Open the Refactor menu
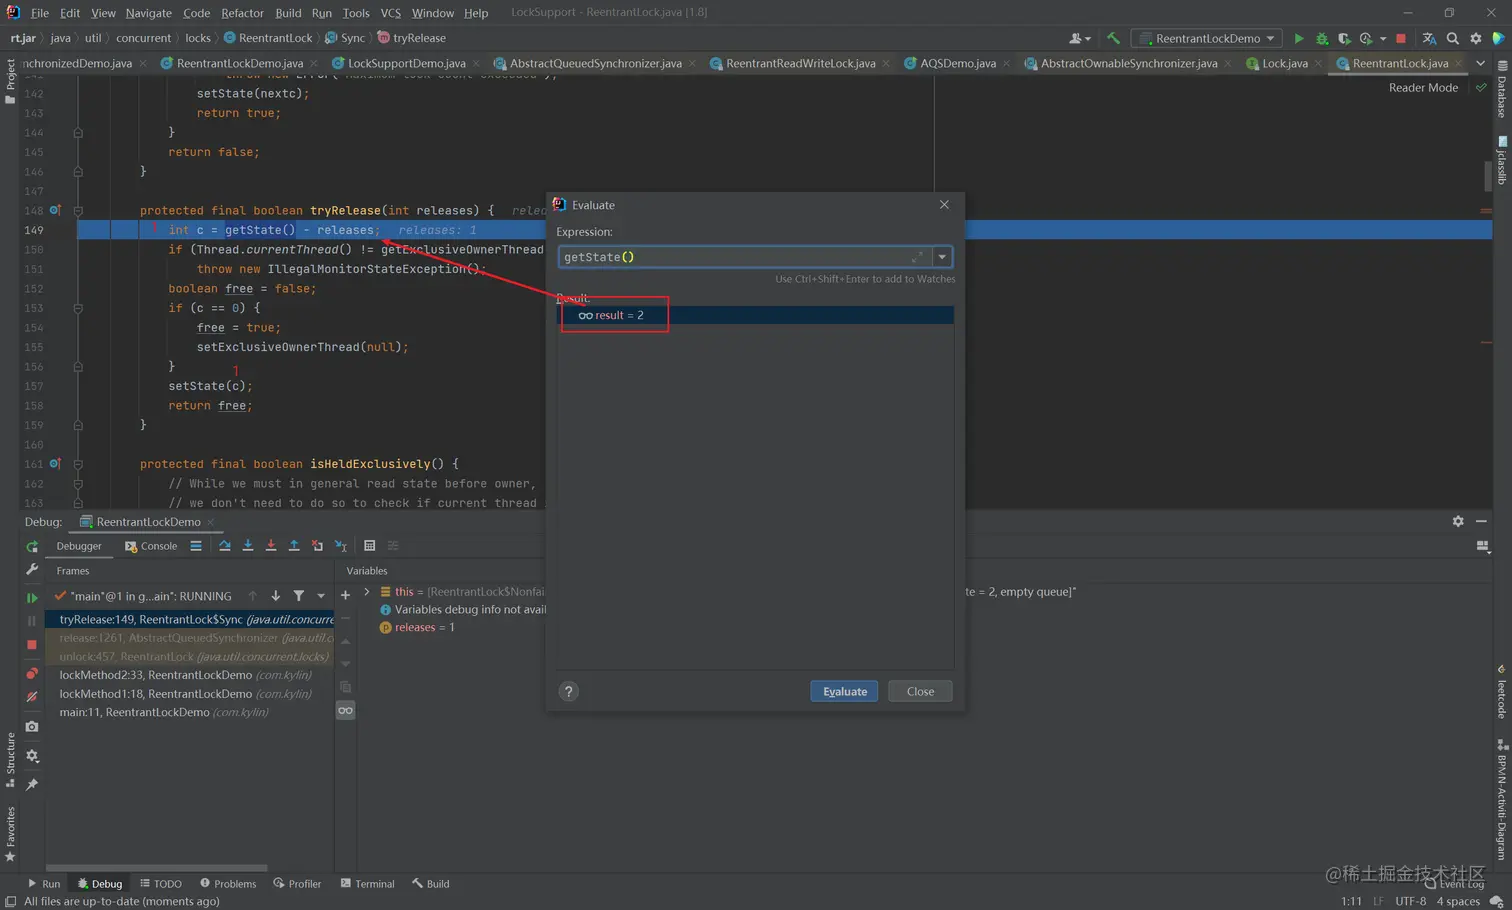Viewport: 1512px width, 910px height. (x=242, y=13)
